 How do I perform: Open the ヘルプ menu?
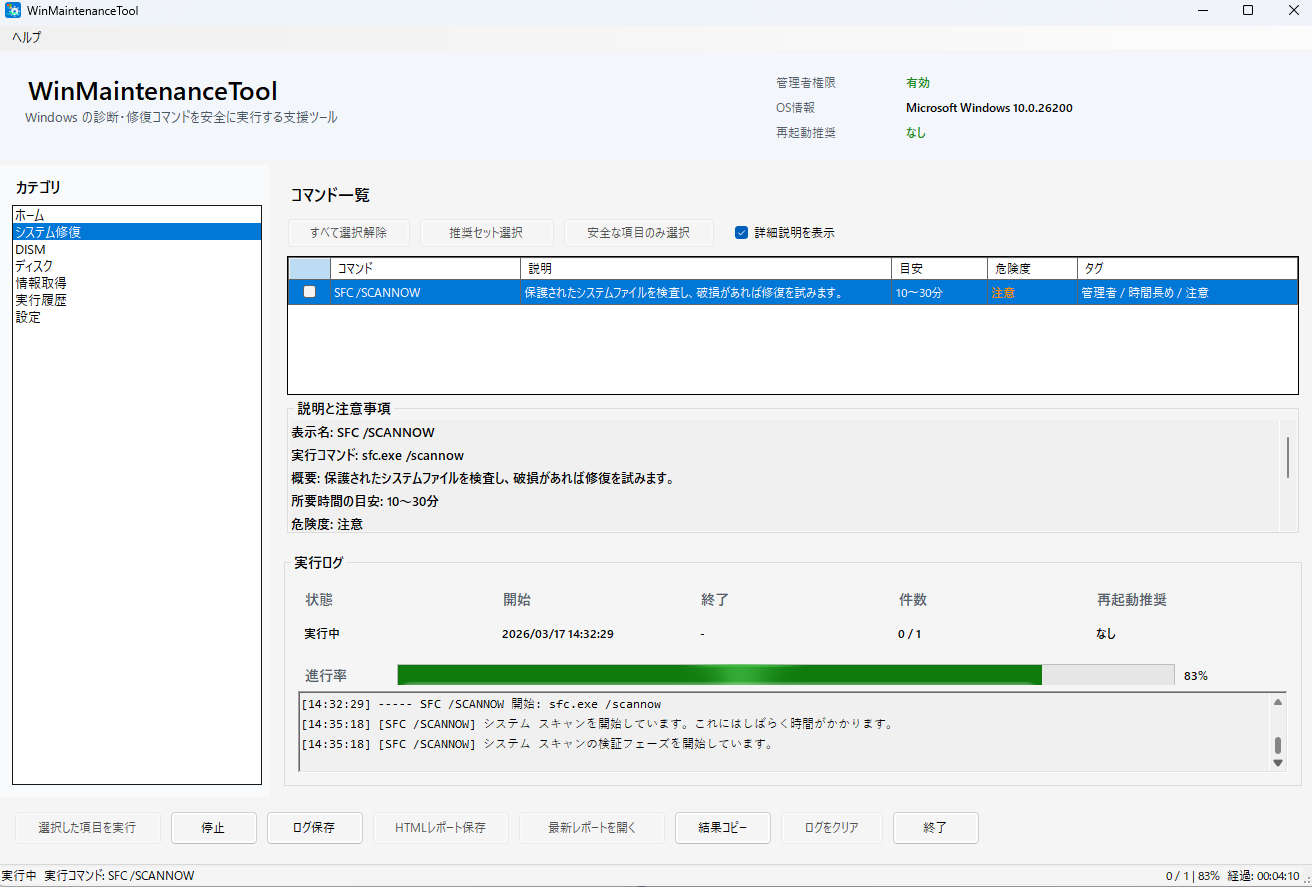click(x=24, y=37)
